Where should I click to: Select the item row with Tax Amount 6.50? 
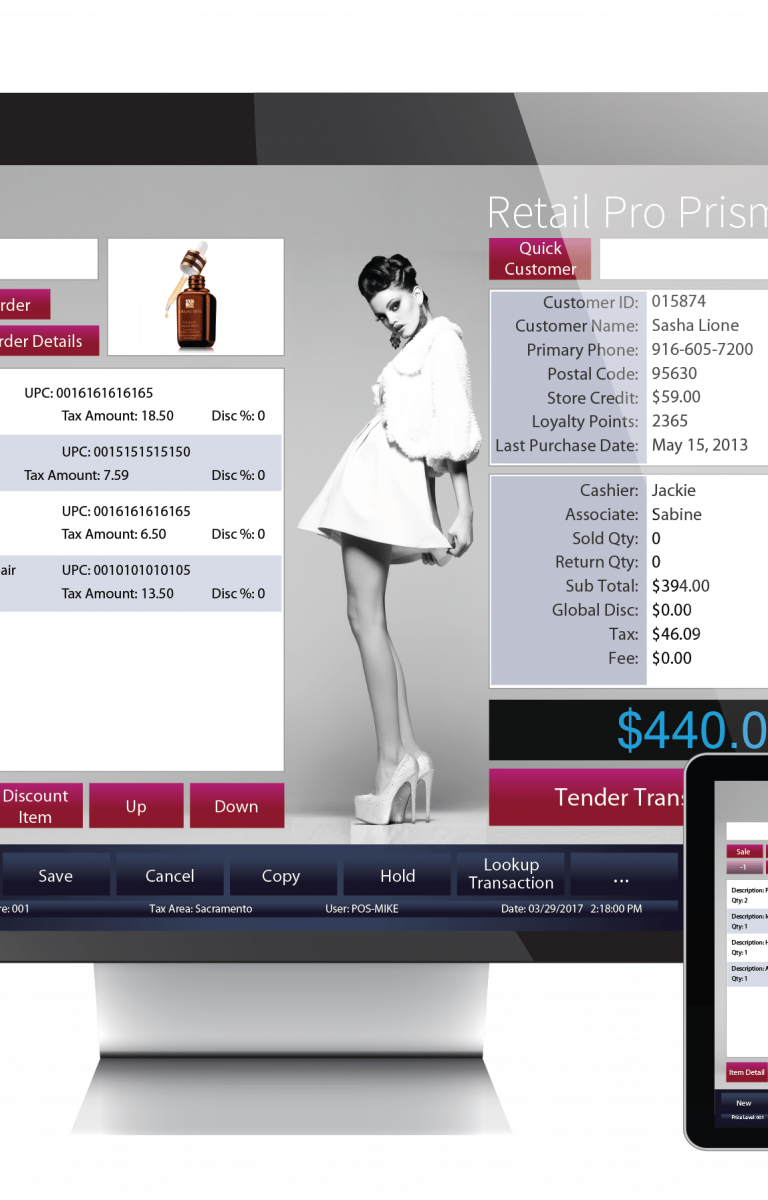(141, 523)
